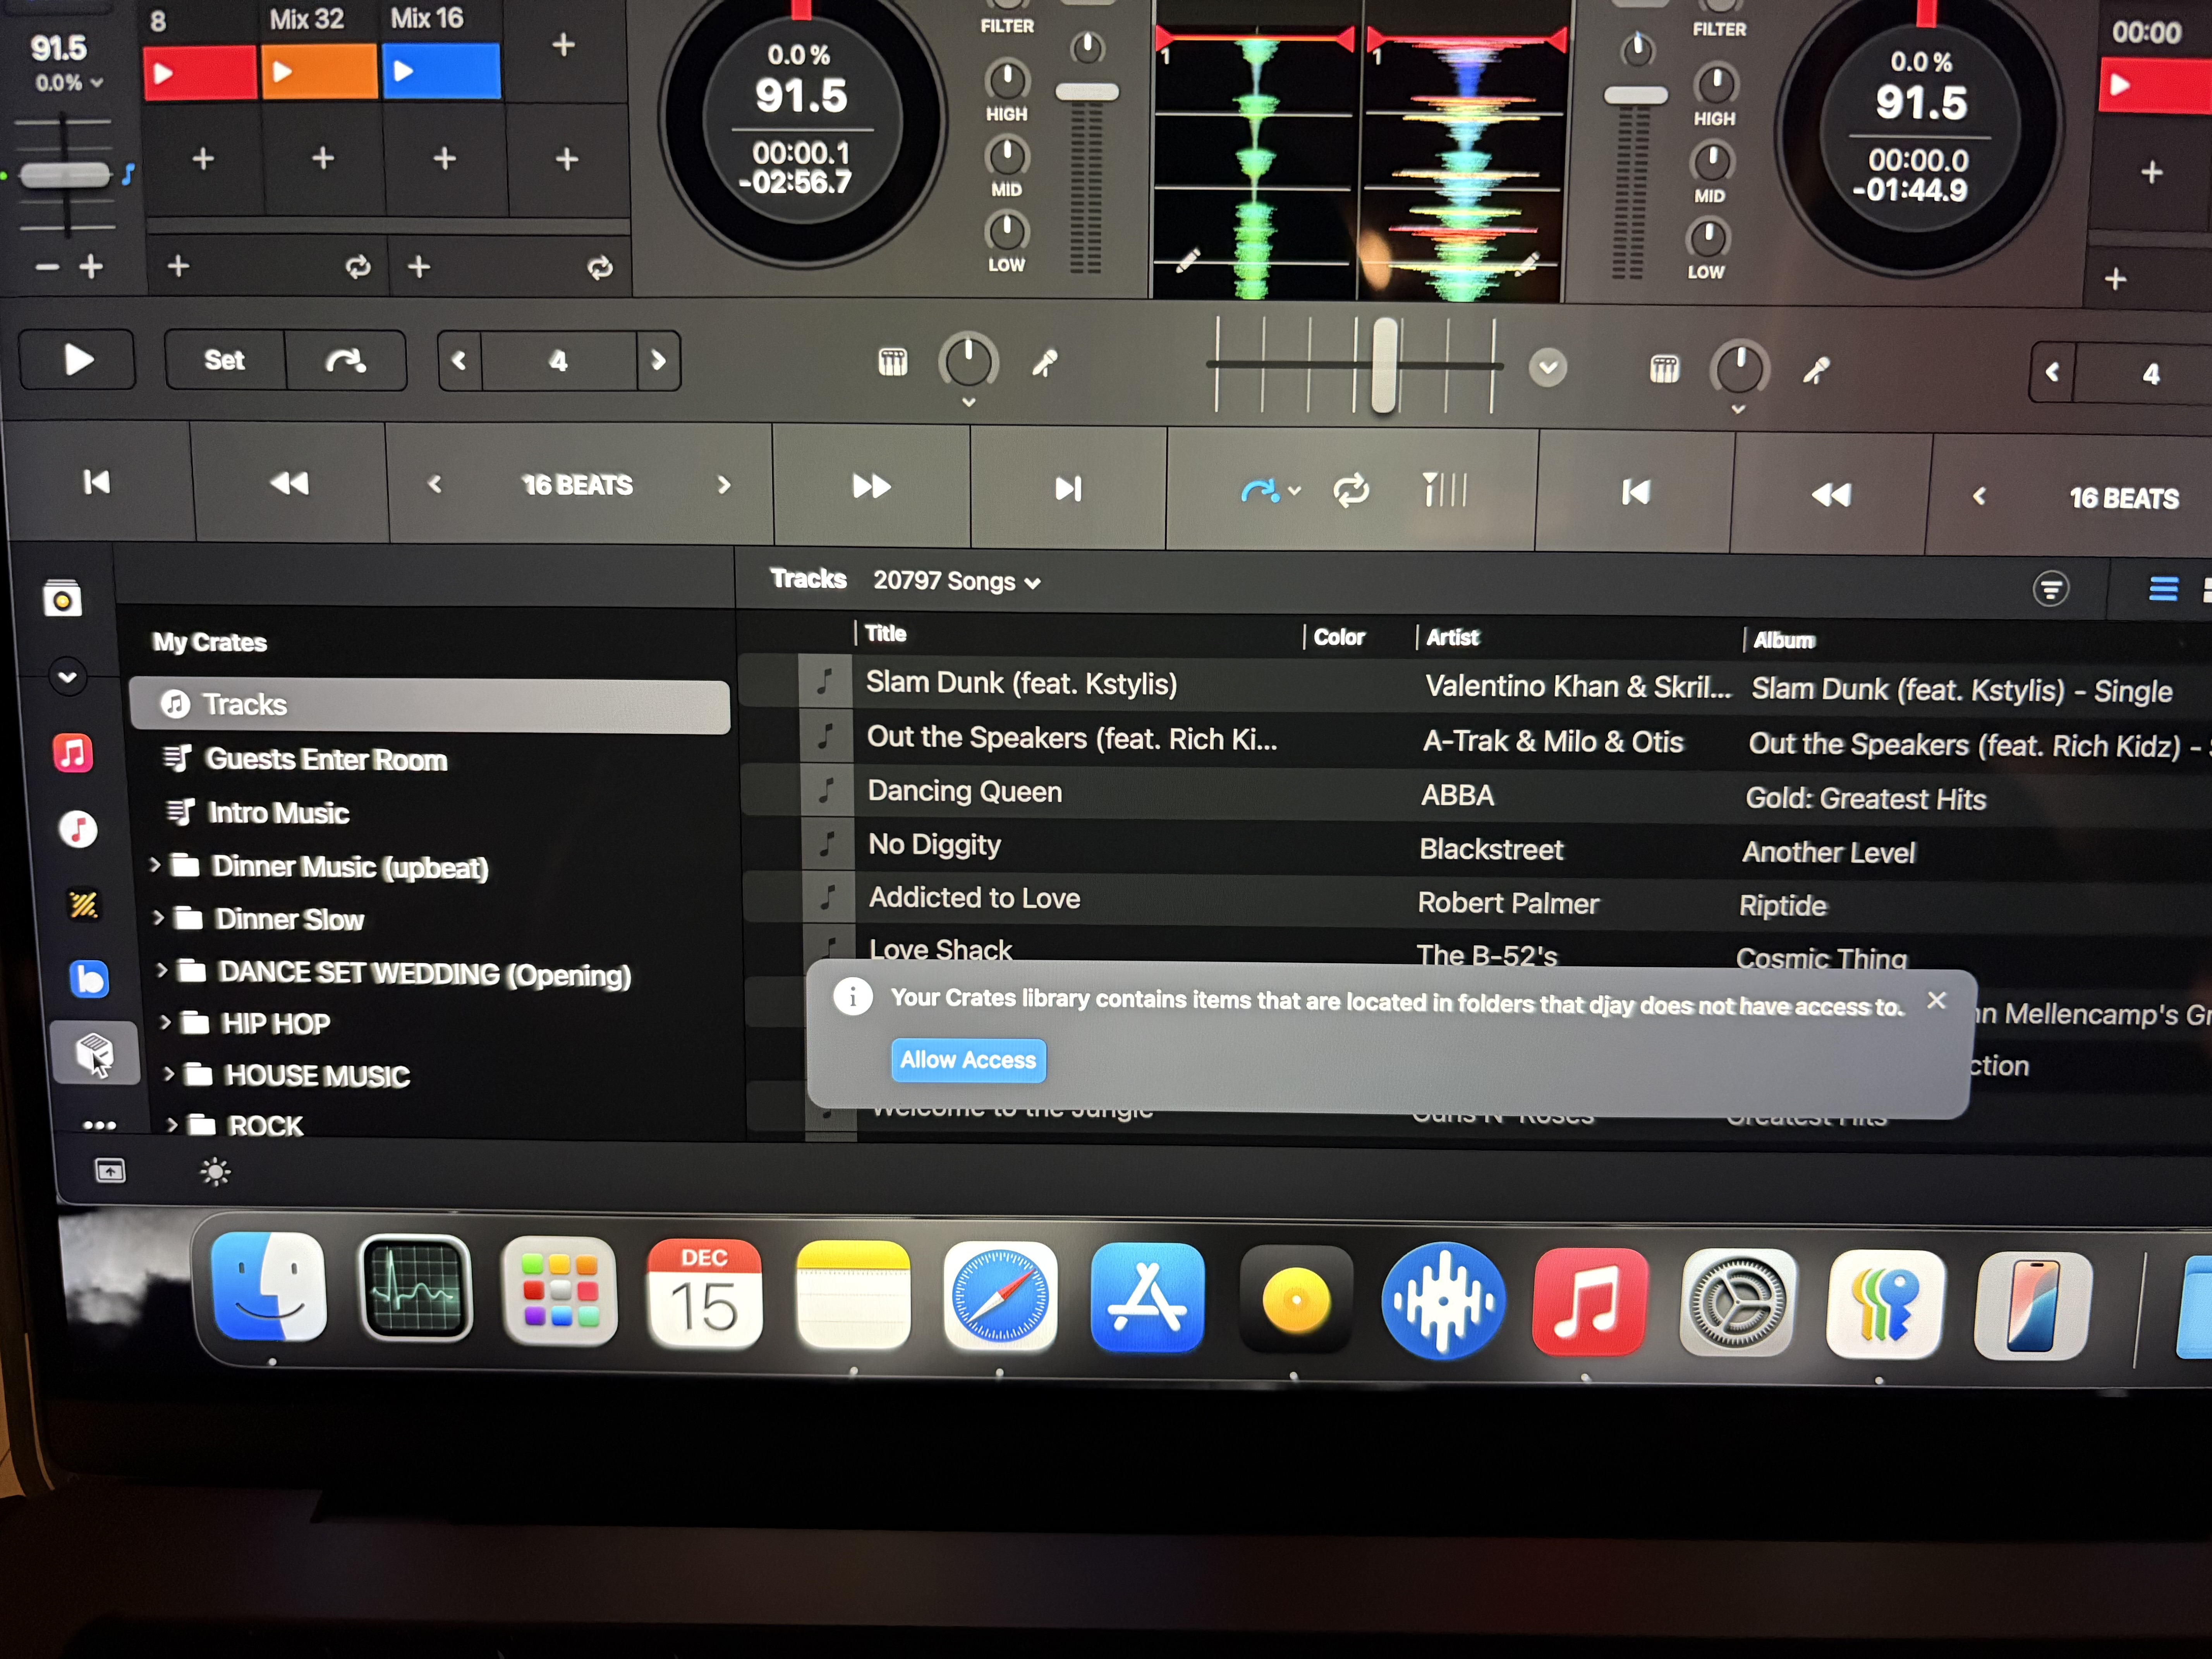Viewport: 2212px width, 1659px height.
Task: Rewind the left deck
Action: click(x=290, y=485)
